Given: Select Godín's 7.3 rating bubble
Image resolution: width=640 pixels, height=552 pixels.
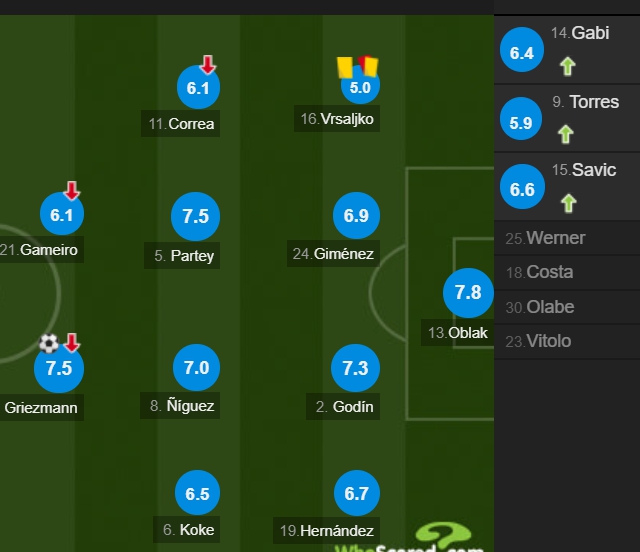Looking at the screenshot, I should pos(356,368).
